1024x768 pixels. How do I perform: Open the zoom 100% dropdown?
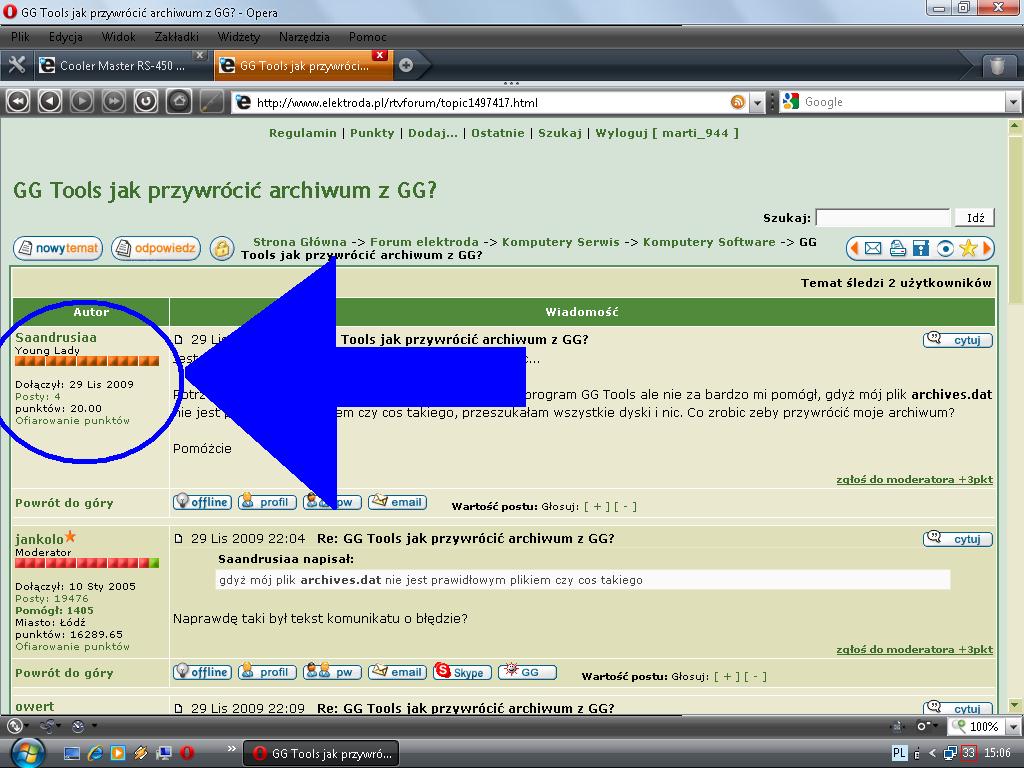[x=1013, y=726]
